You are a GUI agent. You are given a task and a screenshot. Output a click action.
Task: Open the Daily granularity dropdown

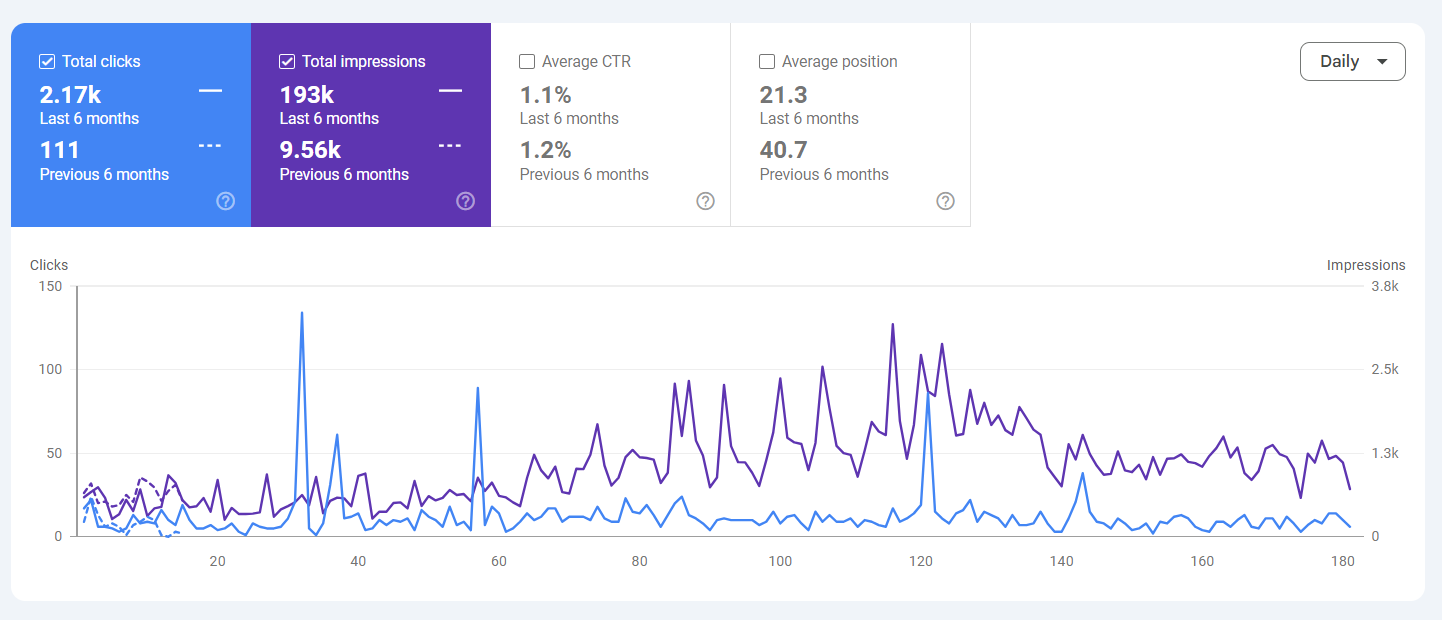click(x=1352, y=61)
